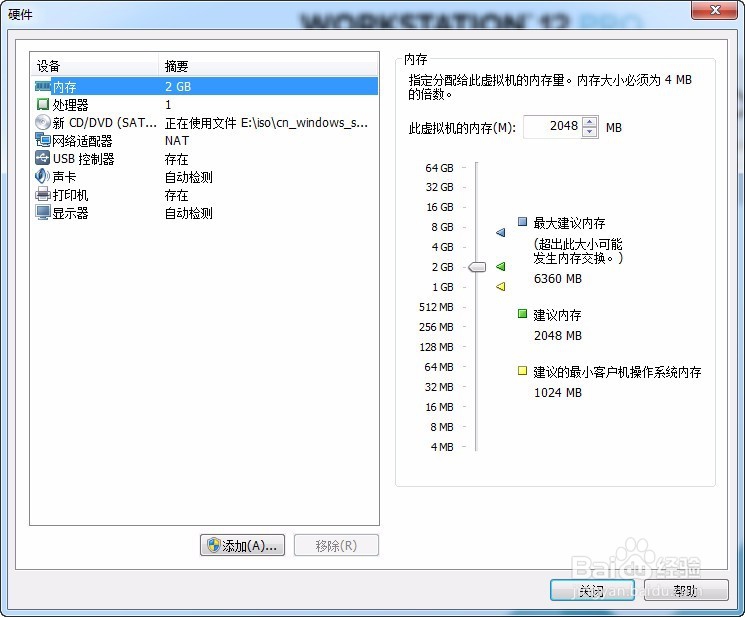This screenshot has height=617, width=745.
Task: Click the 512 MB slider scale label
Action: click(436, 307)
